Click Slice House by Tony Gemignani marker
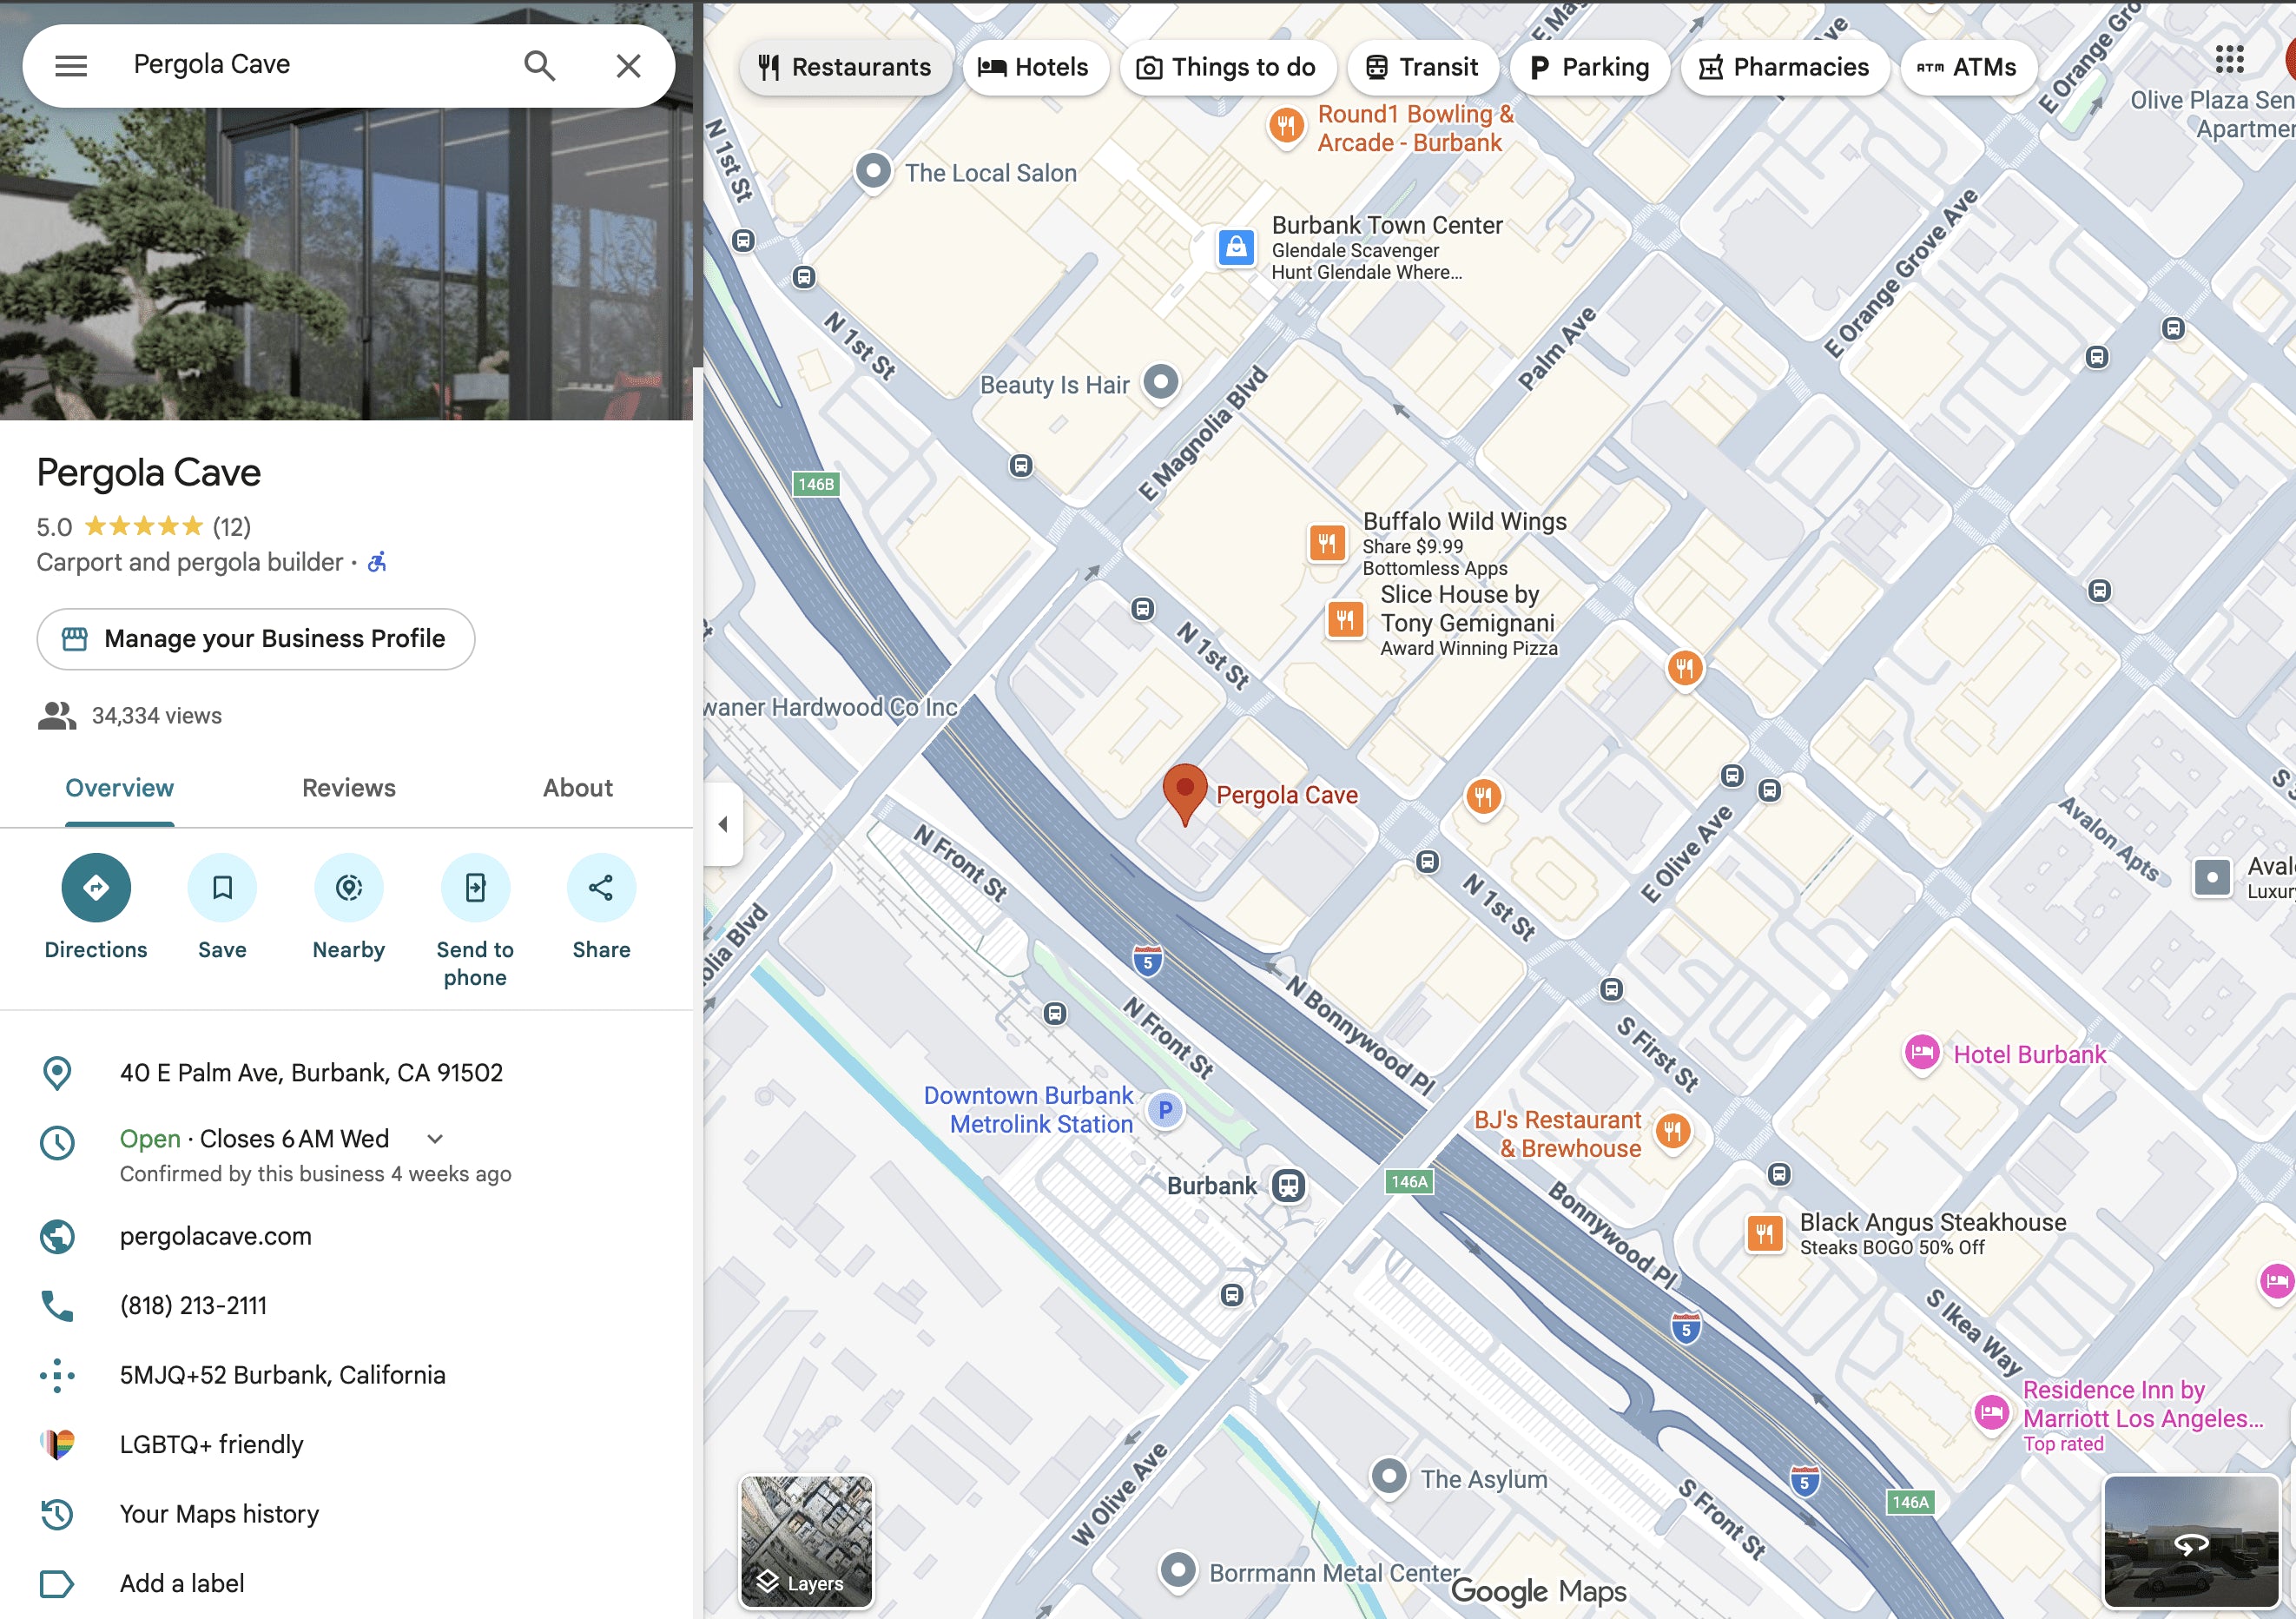Viewport: 2296px width, 1619px height. click(1345, 620)
